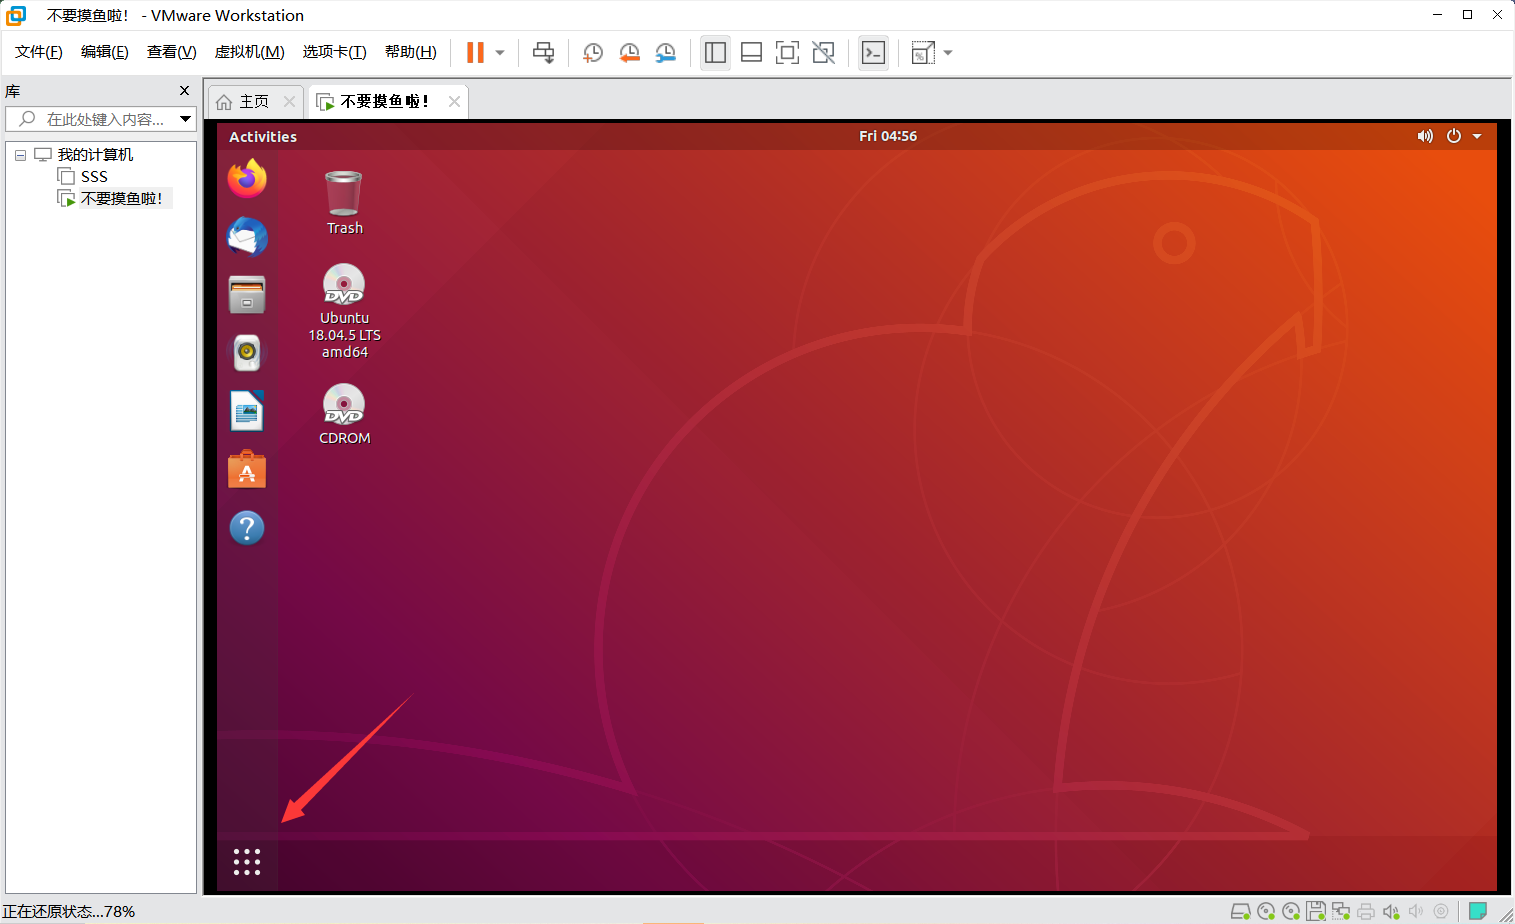The image size is (1515, 924).
Task: Launch LibreOffice Writer from the dock
Action: click(x=247, y=411)
